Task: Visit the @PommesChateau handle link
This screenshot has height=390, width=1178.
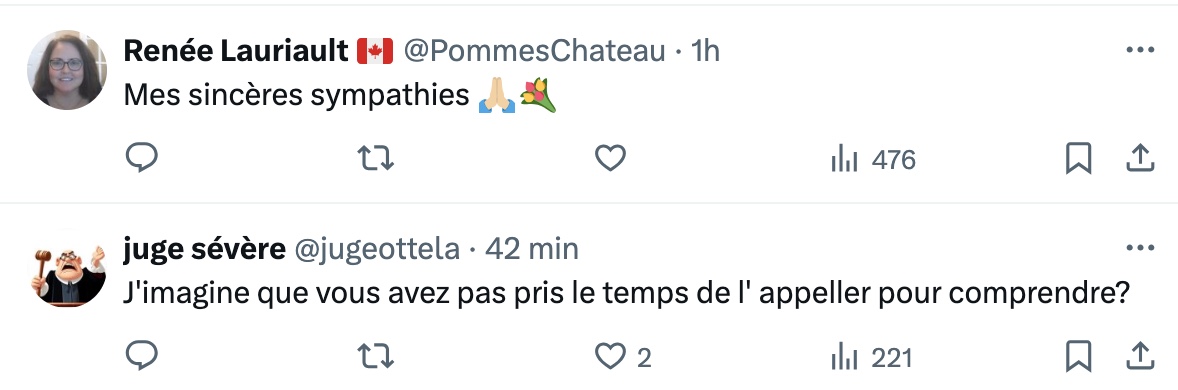Action: [x=535, y=51]
